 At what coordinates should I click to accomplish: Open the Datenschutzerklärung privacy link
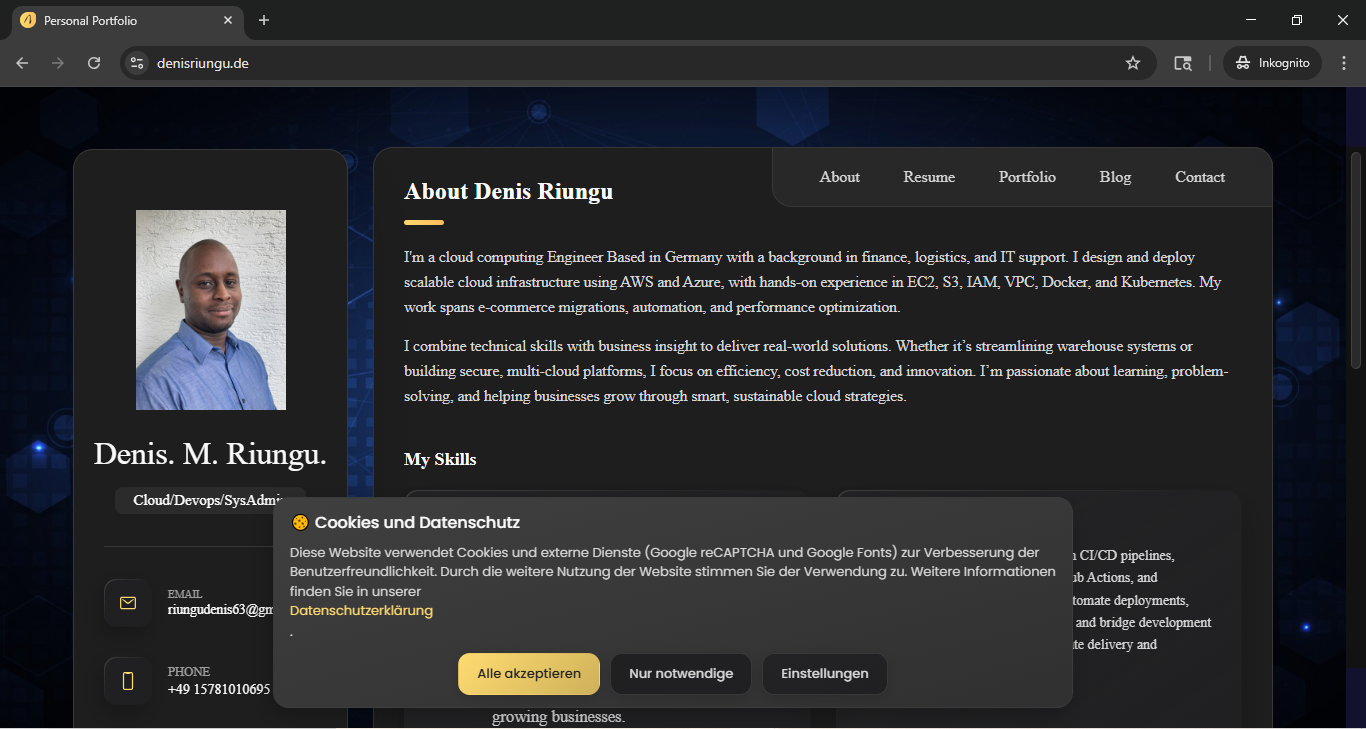(x=361, y=611)
